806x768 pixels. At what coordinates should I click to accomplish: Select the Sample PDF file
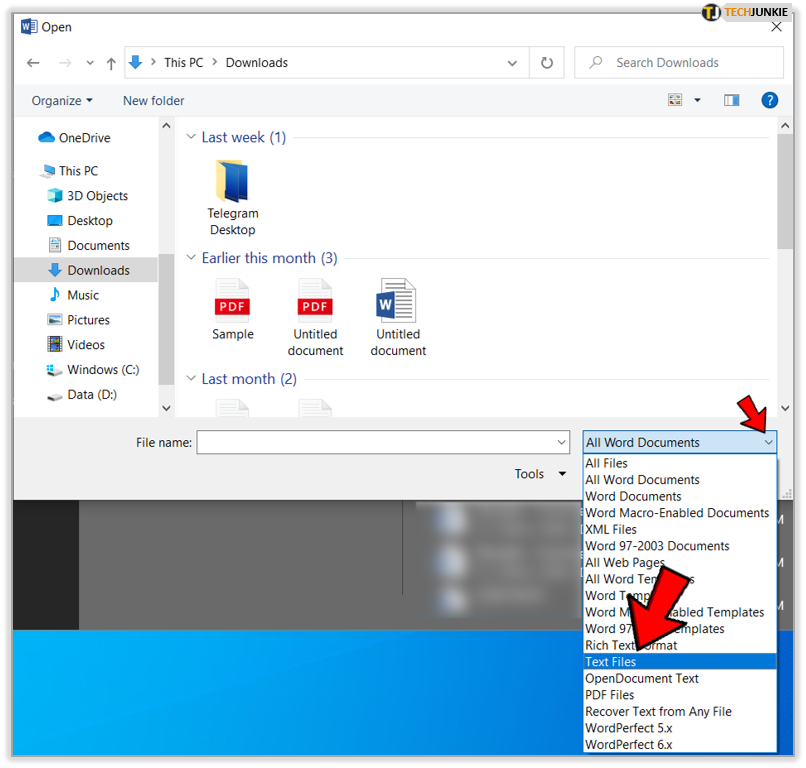pyautogui.click(x=233, y=311)
